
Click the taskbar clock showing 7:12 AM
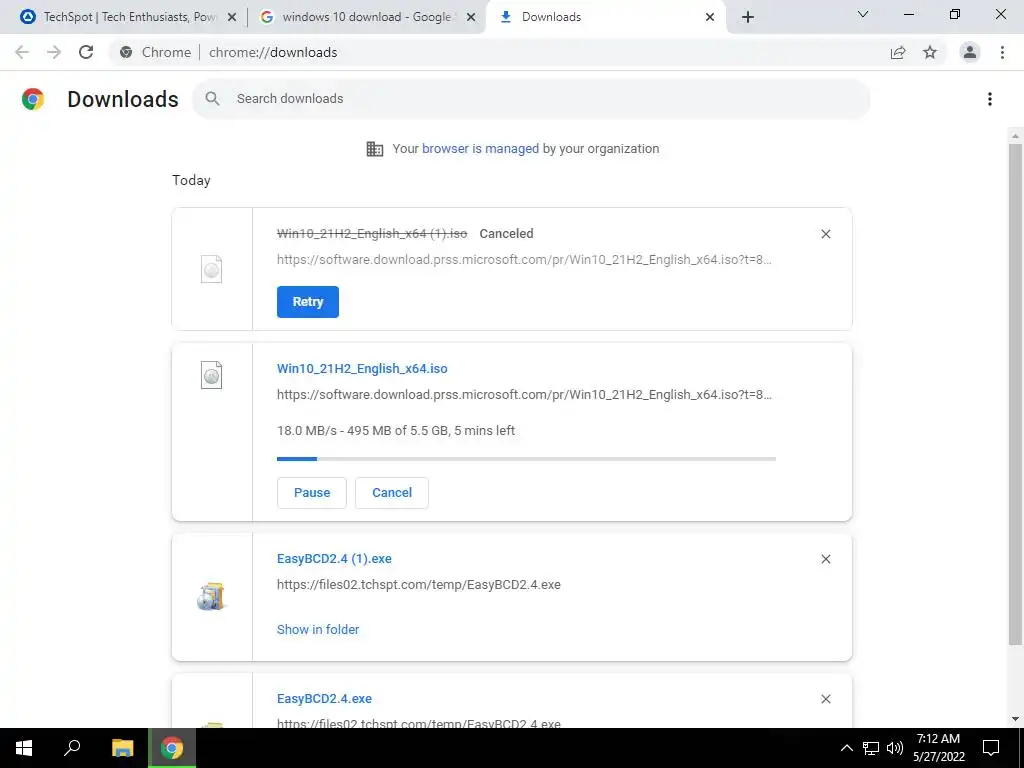938,748
